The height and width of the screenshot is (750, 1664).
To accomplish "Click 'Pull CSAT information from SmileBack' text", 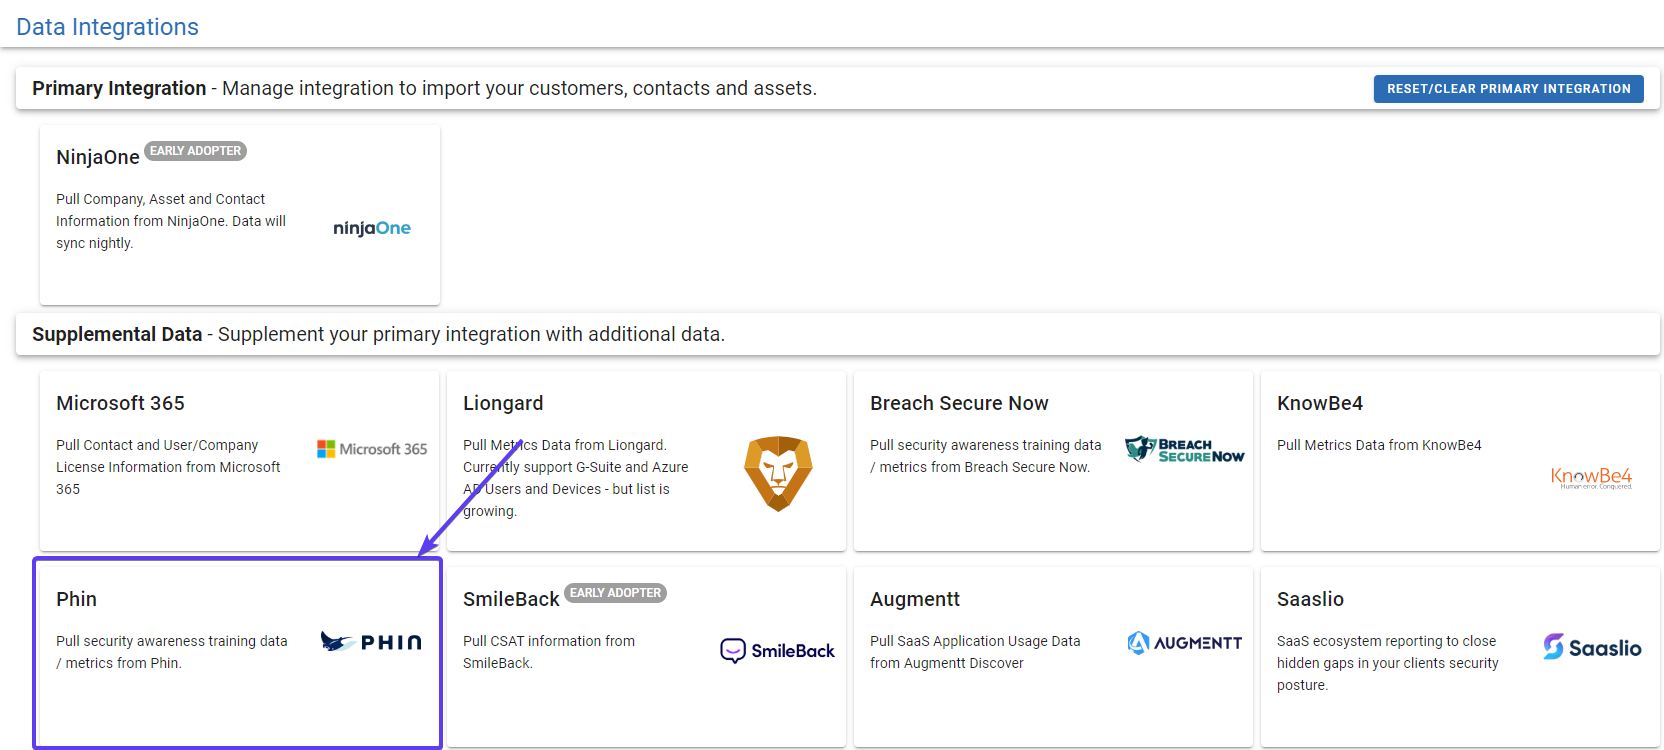I will (x=549, y=652).
